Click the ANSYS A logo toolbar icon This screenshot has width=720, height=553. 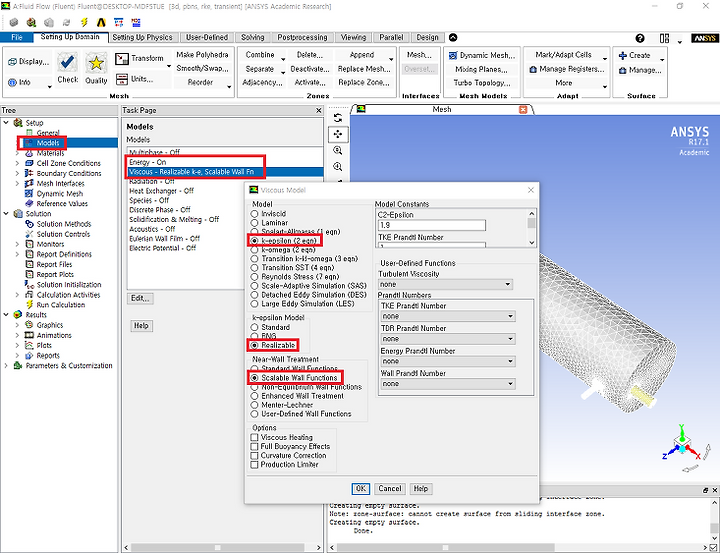[101, 22]
